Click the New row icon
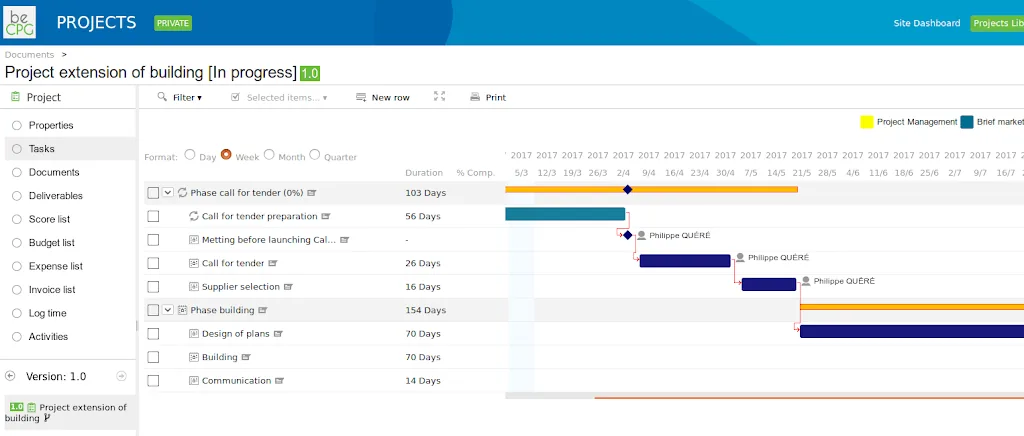The width and height of the screenshot is (1024, 436). [x=360, y=97]
